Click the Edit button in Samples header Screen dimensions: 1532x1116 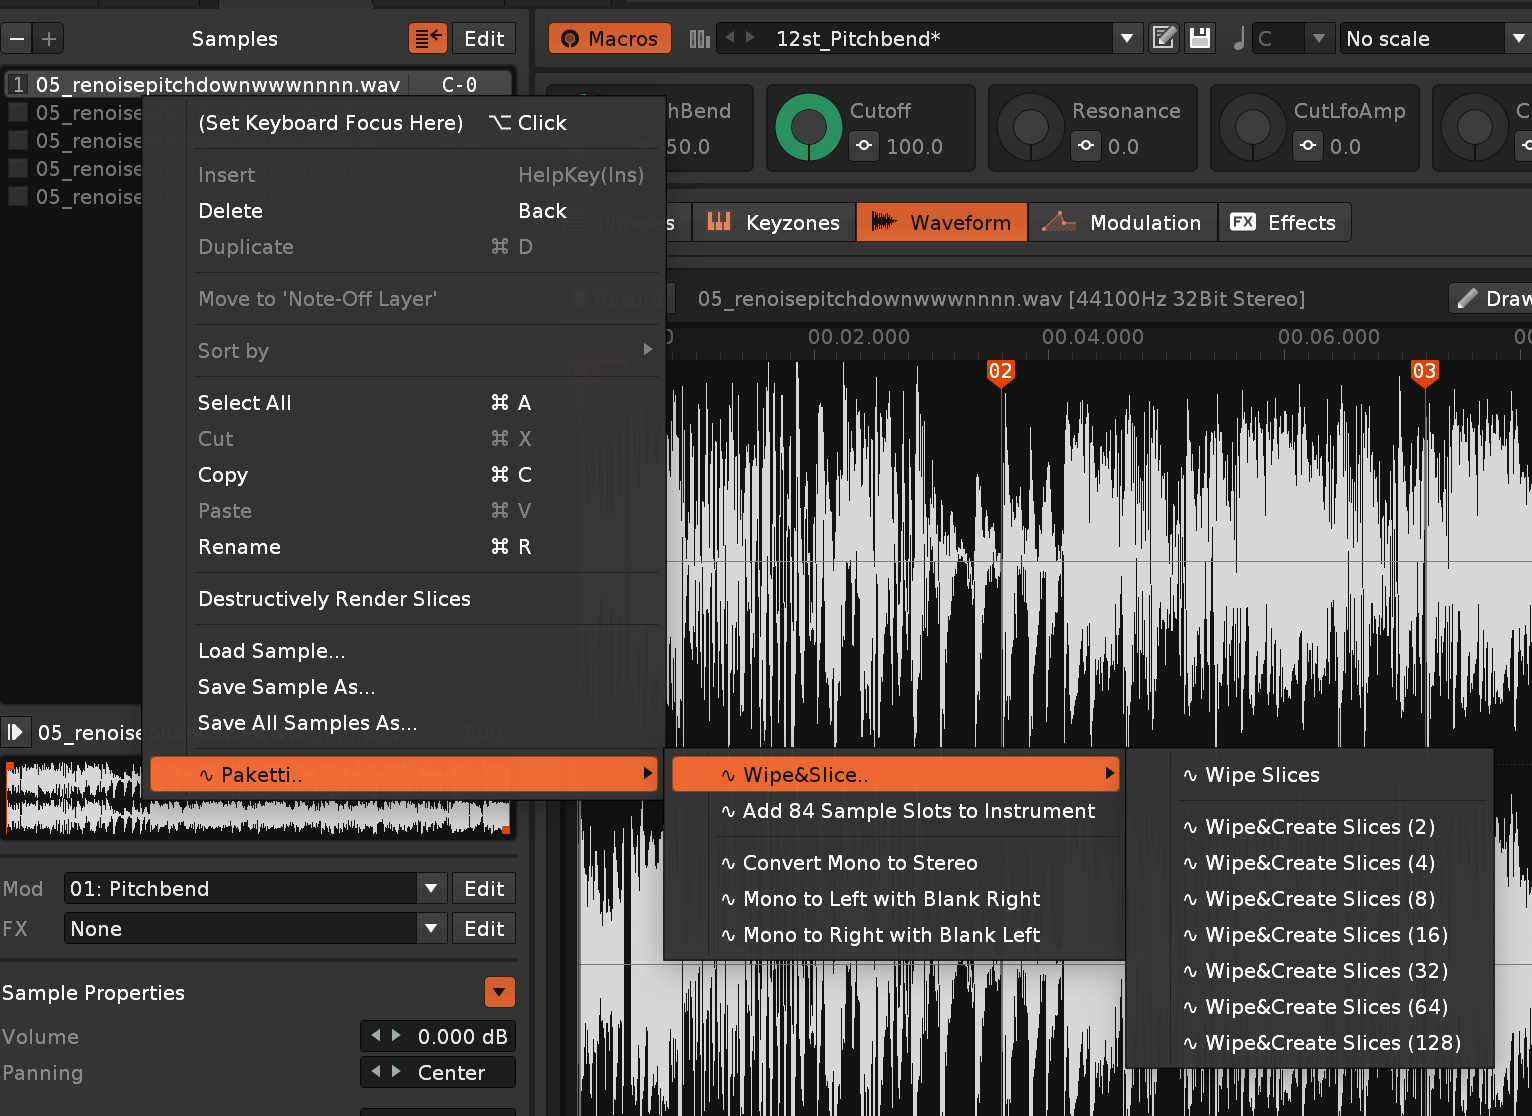click(484, 39)
